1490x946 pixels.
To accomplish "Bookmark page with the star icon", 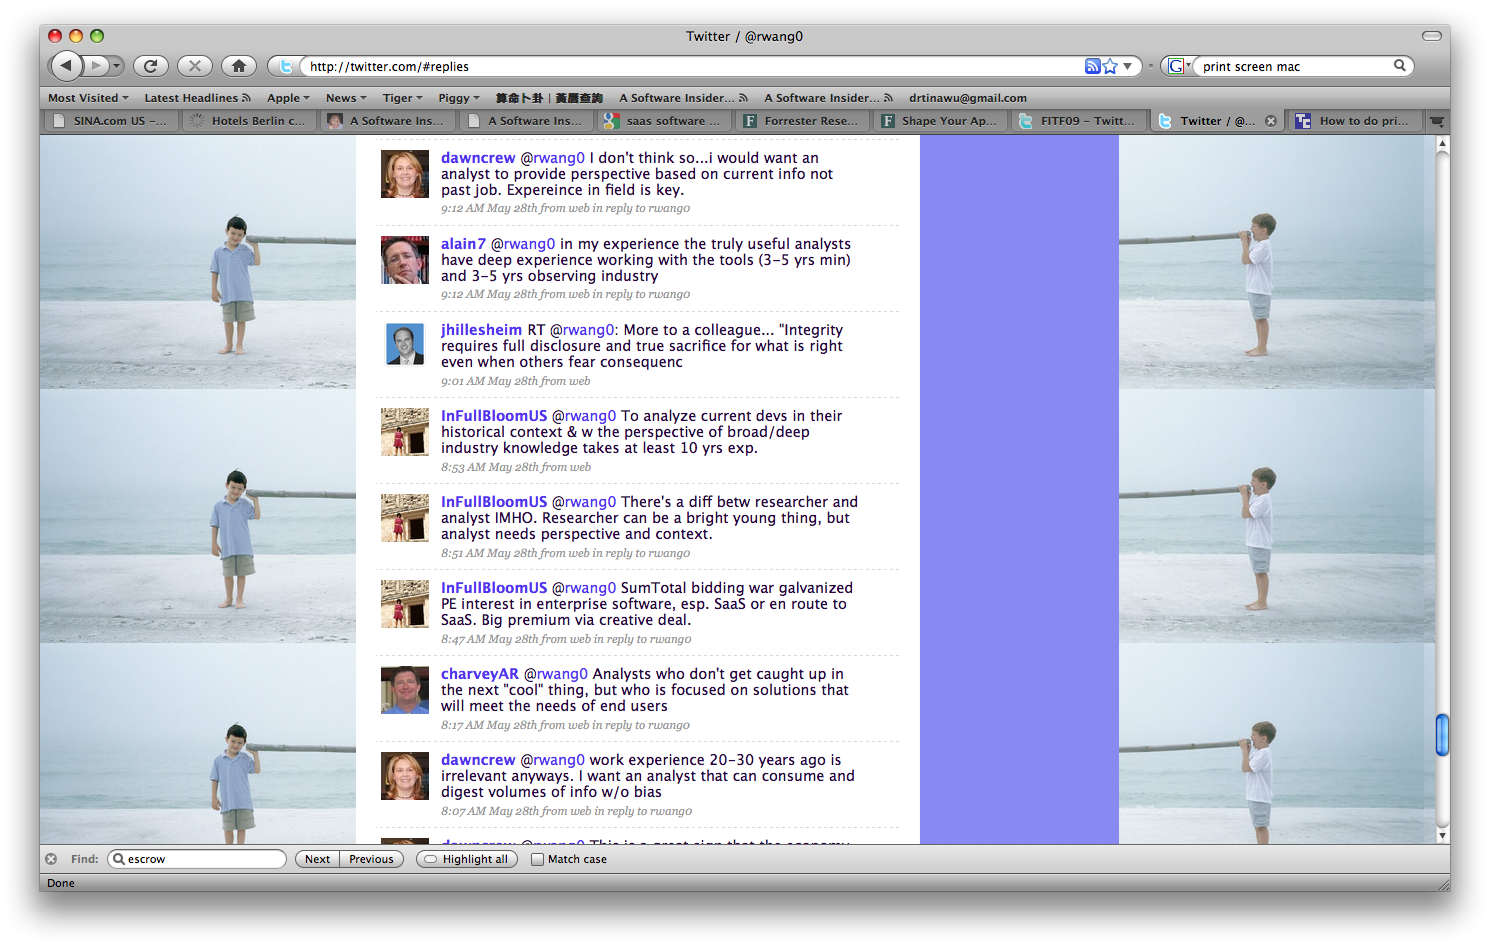I will click(1110, 66).
